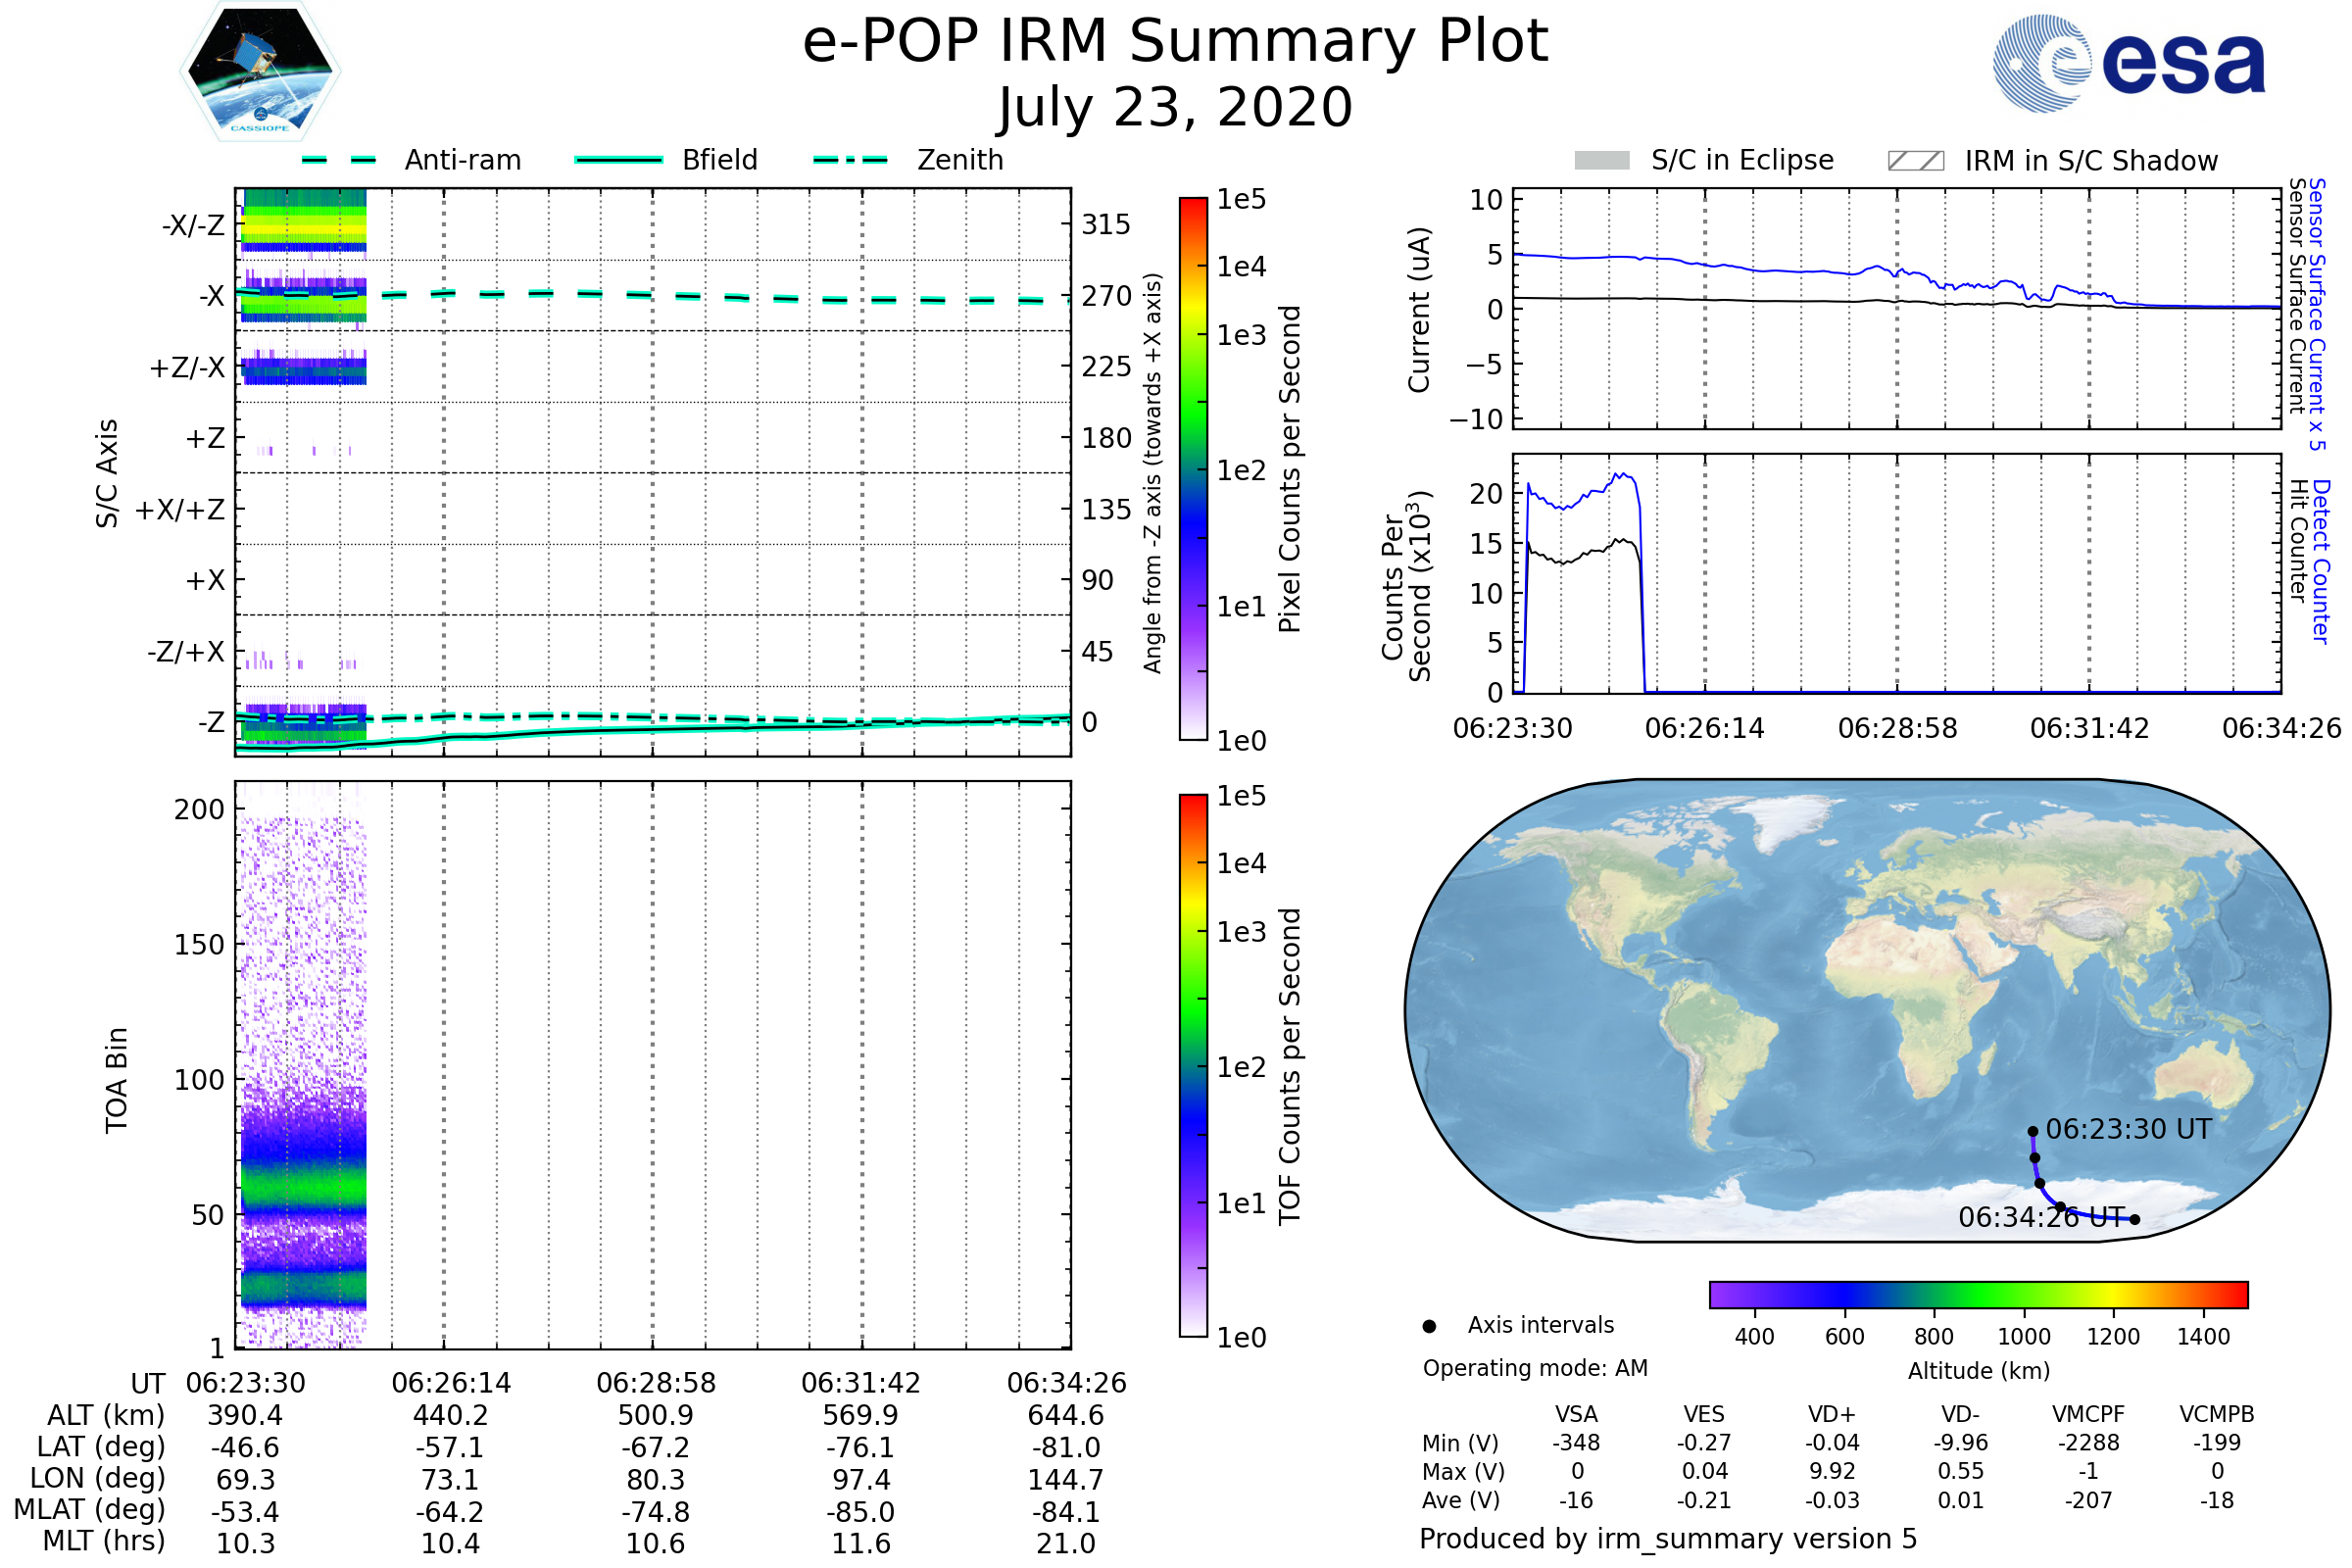Click the 06:23:30 UT orbit start point
Viewport: 2352px width, 1568px height.
[x=2032, y=1132]
